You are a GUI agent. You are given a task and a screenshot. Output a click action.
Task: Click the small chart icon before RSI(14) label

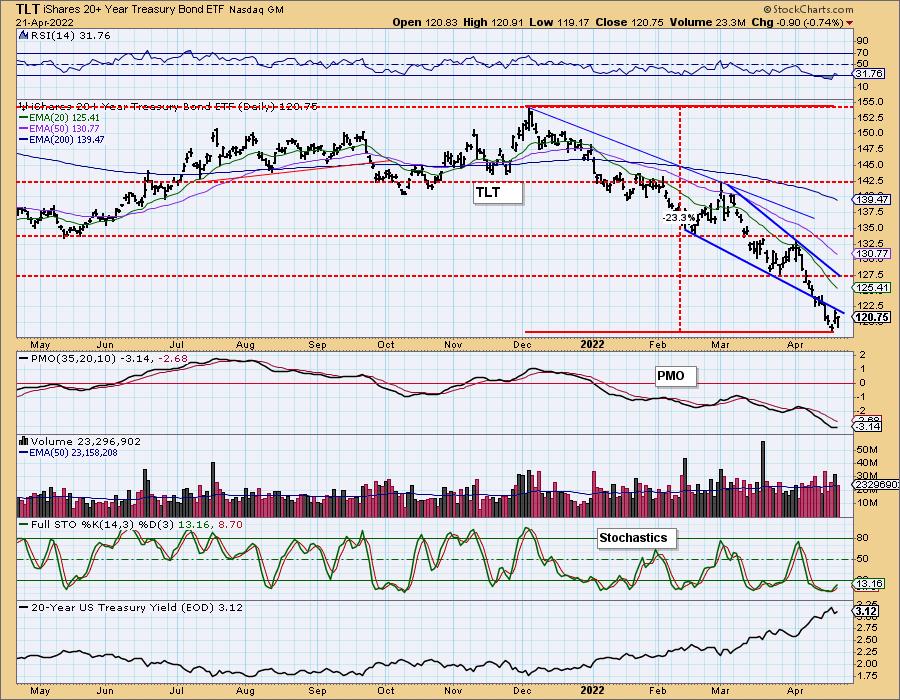(24, 35)
